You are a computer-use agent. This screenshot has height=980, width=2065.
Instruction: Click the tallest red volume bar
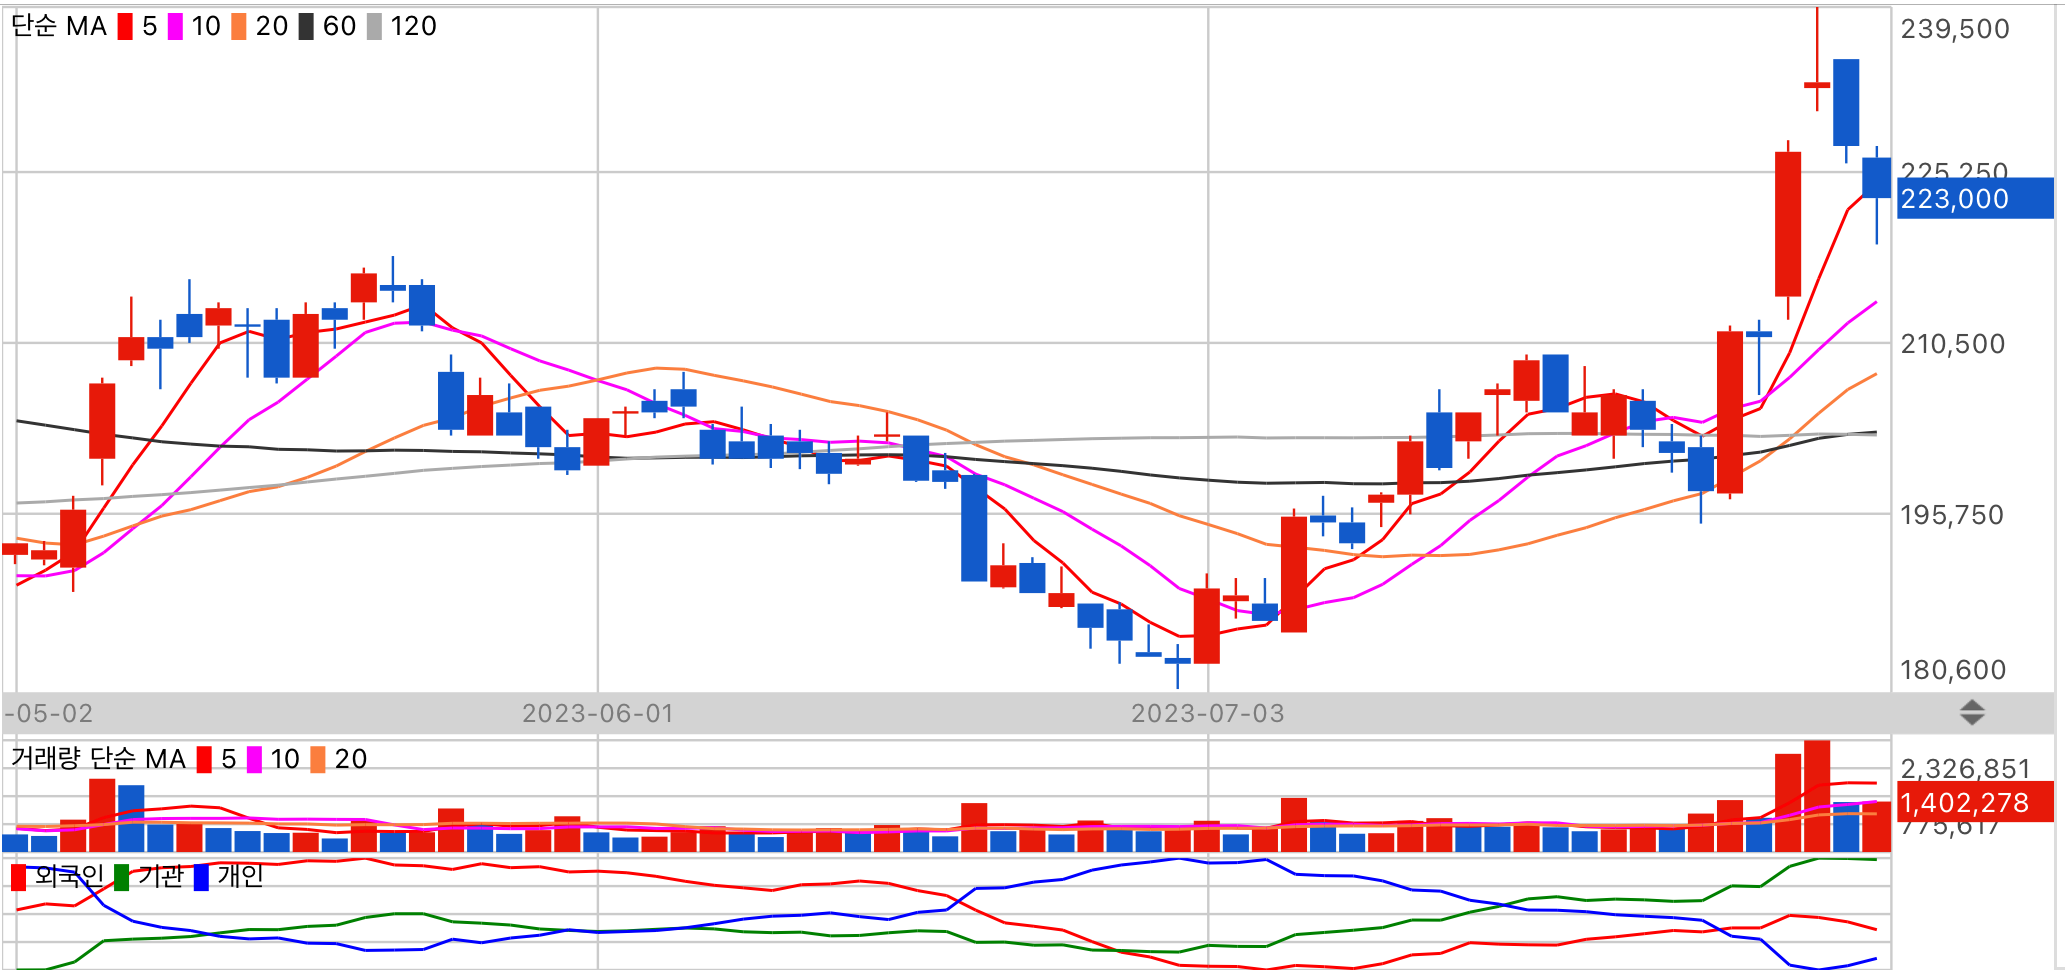(1817, 796)
